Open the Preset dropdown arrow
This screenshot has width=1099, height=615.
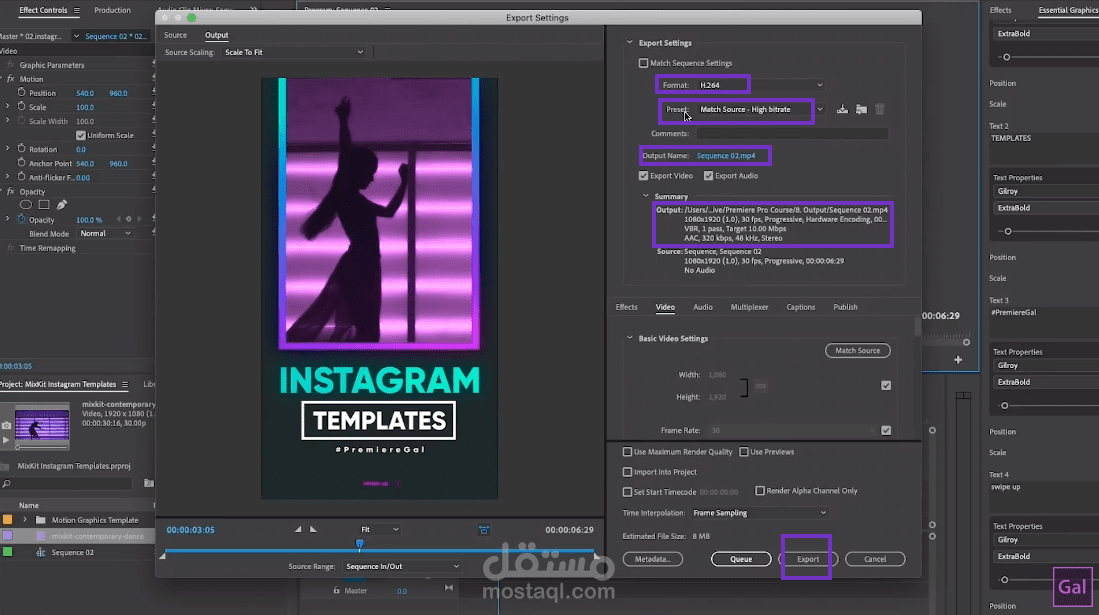tap(820, 109)
